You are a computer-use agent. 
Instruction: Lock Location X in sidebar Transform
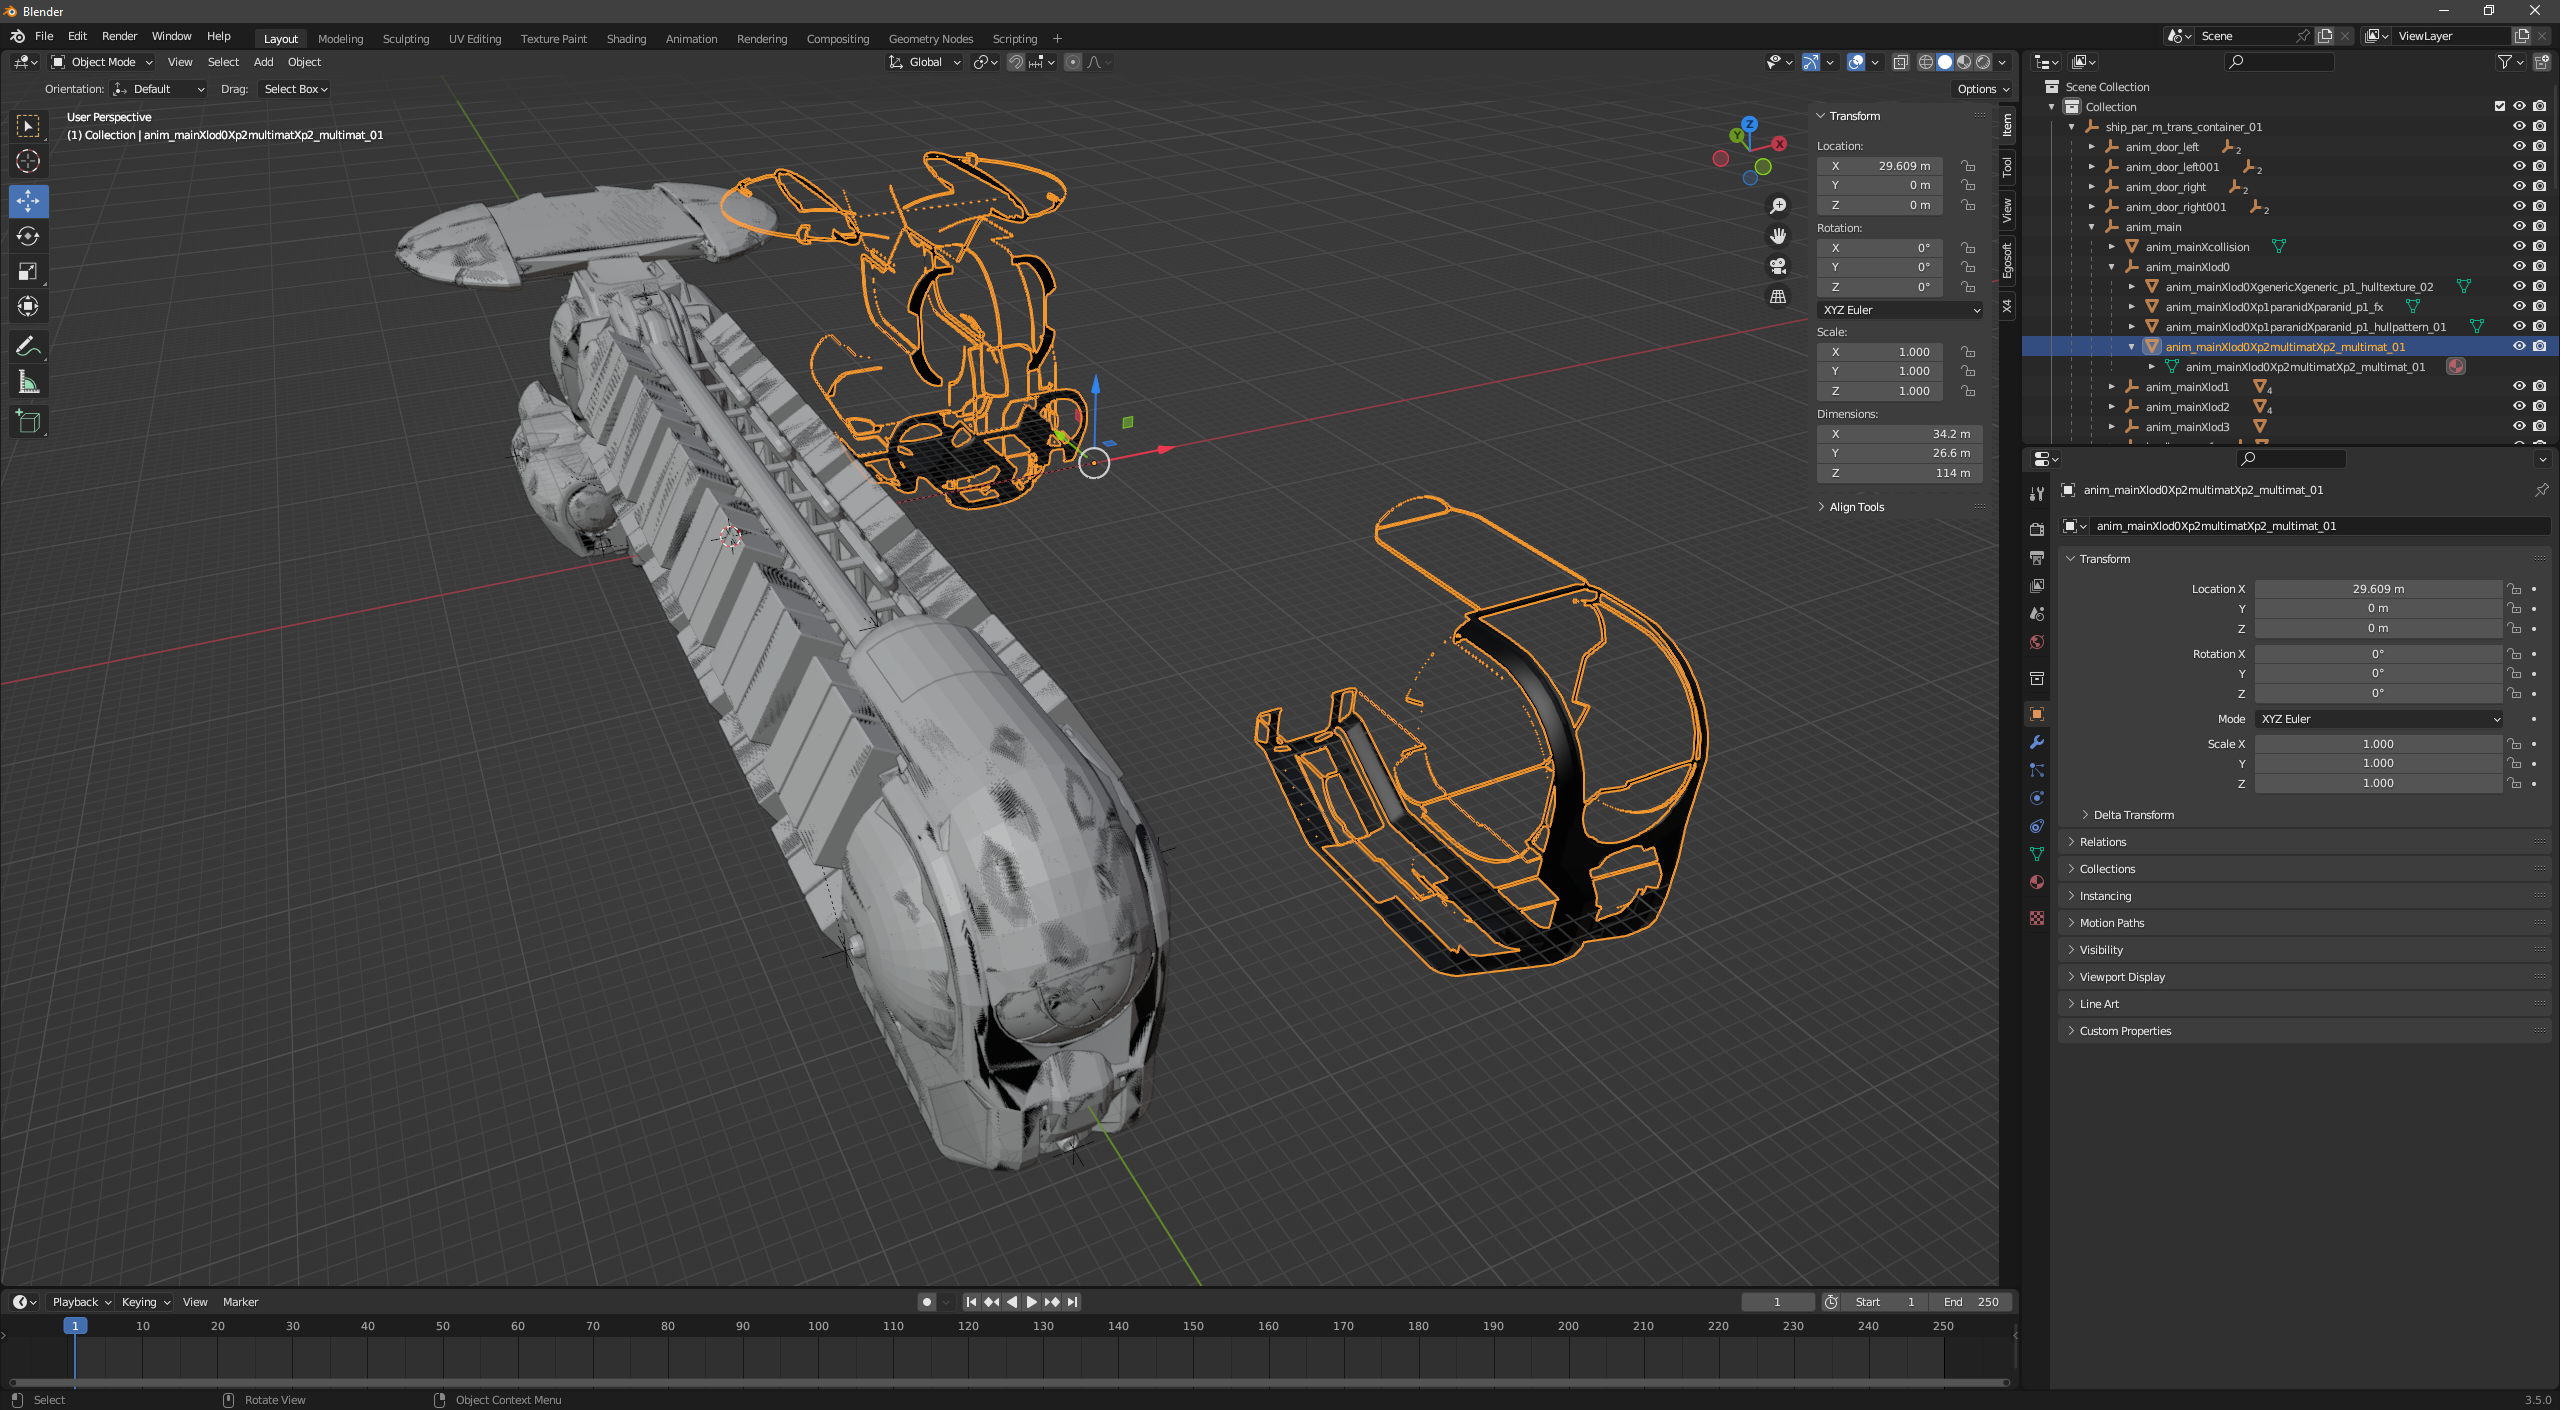pos(1967,166)
